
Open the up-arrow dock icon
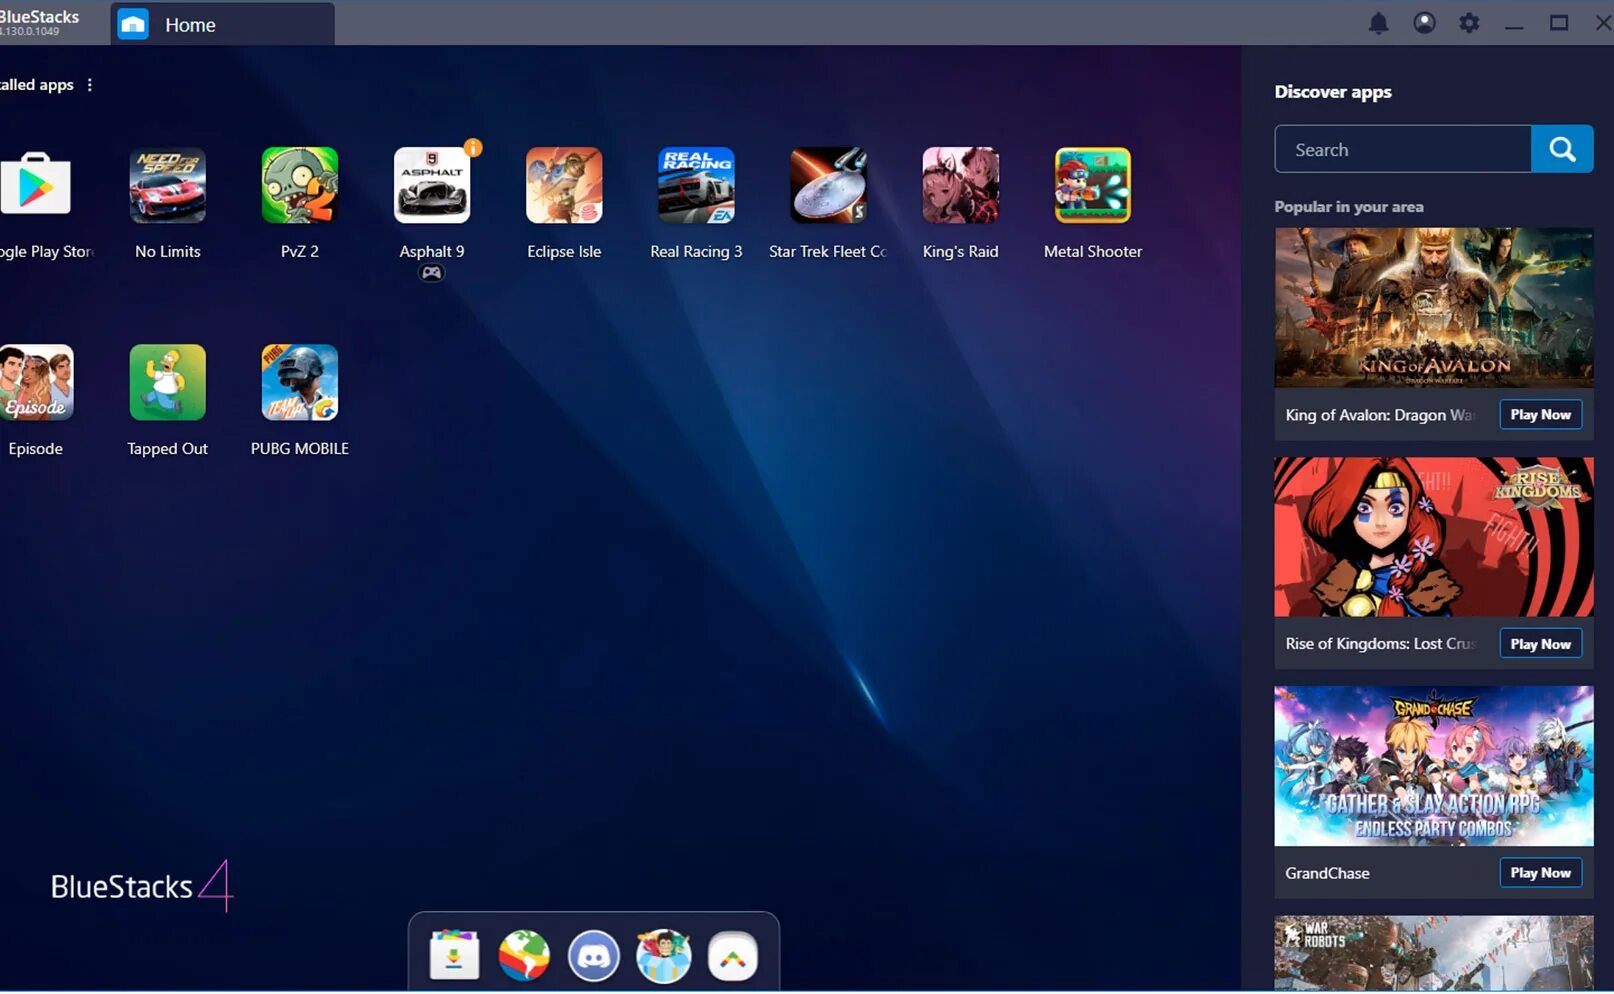[x=733, y=956]
